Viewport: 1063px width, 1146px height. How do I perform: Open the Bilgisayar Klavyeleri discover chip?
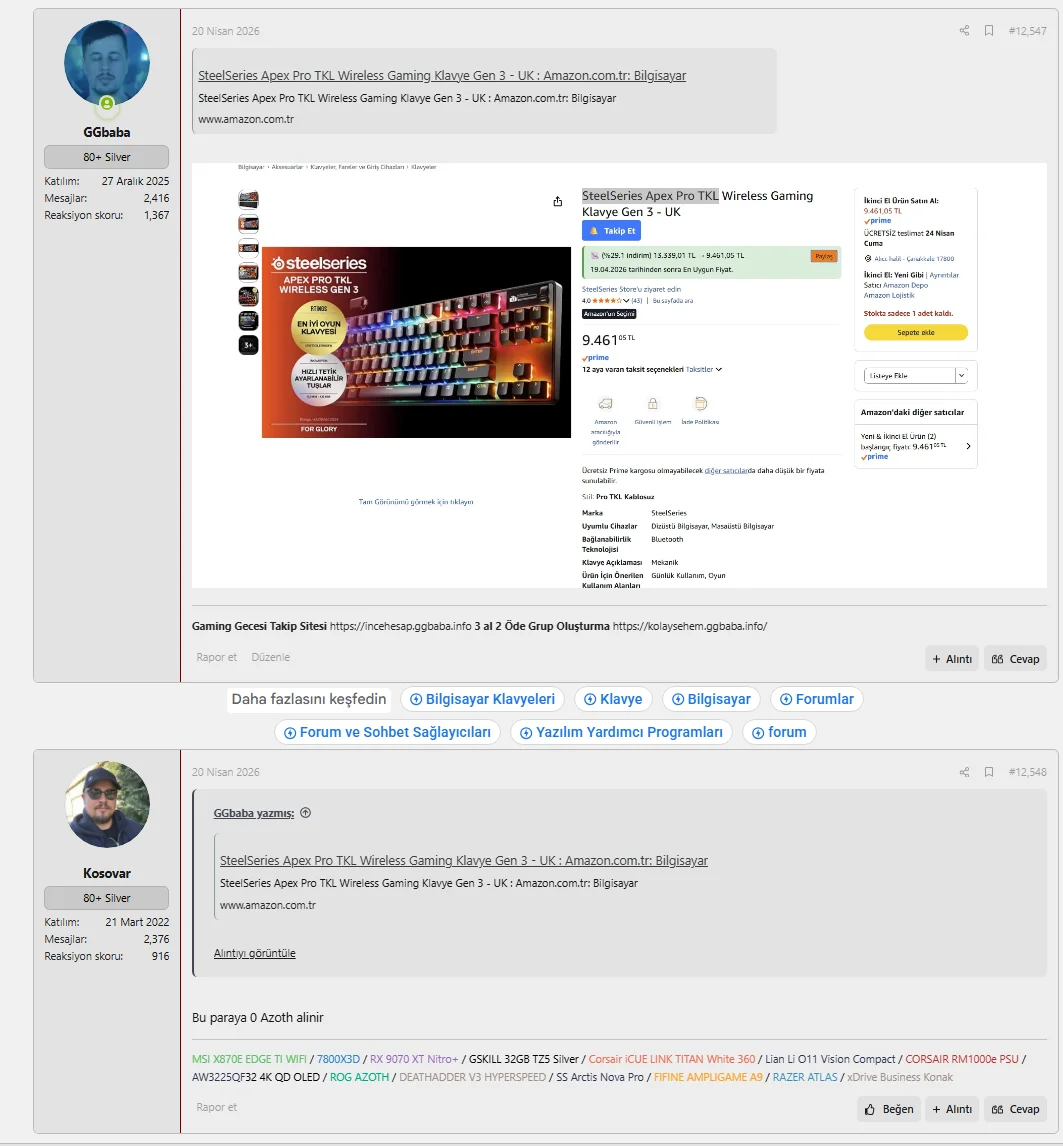coord(483,699)
